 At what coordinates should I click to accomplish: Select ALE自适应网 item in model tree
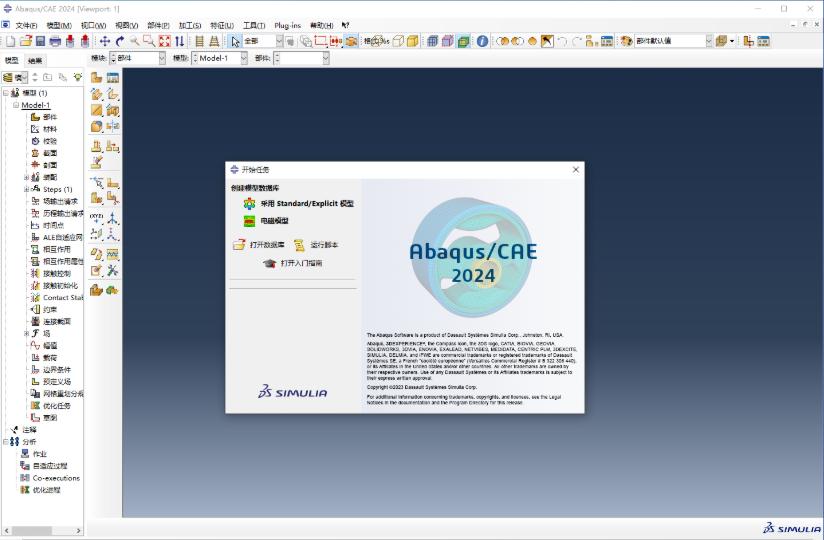pos(63,237)
